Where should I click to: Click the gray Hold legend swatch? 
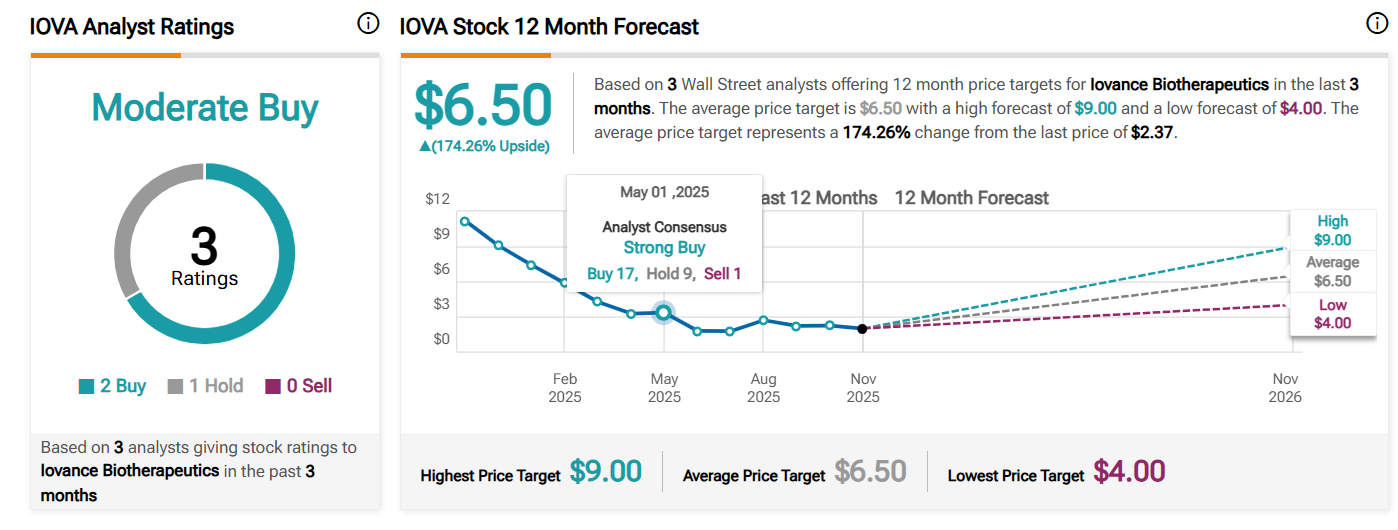click(x=174, y=387)
